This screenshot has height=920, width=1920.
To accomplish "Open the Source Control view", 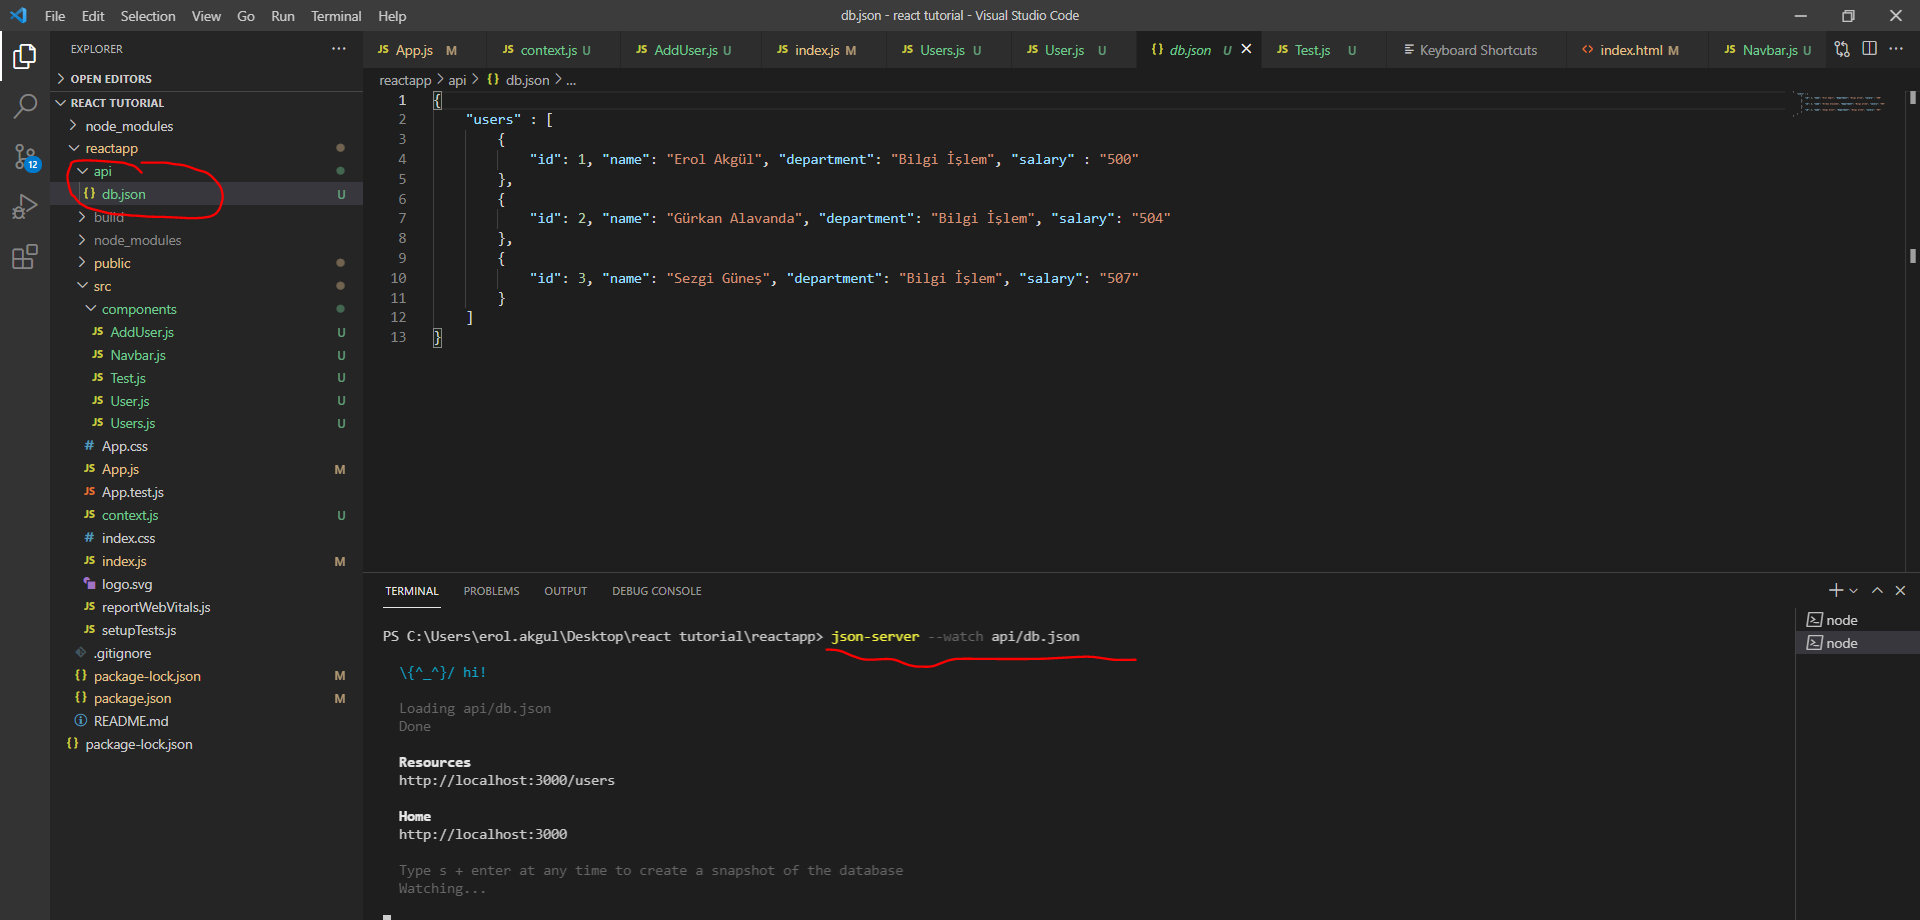I will [x=25, y=157].
